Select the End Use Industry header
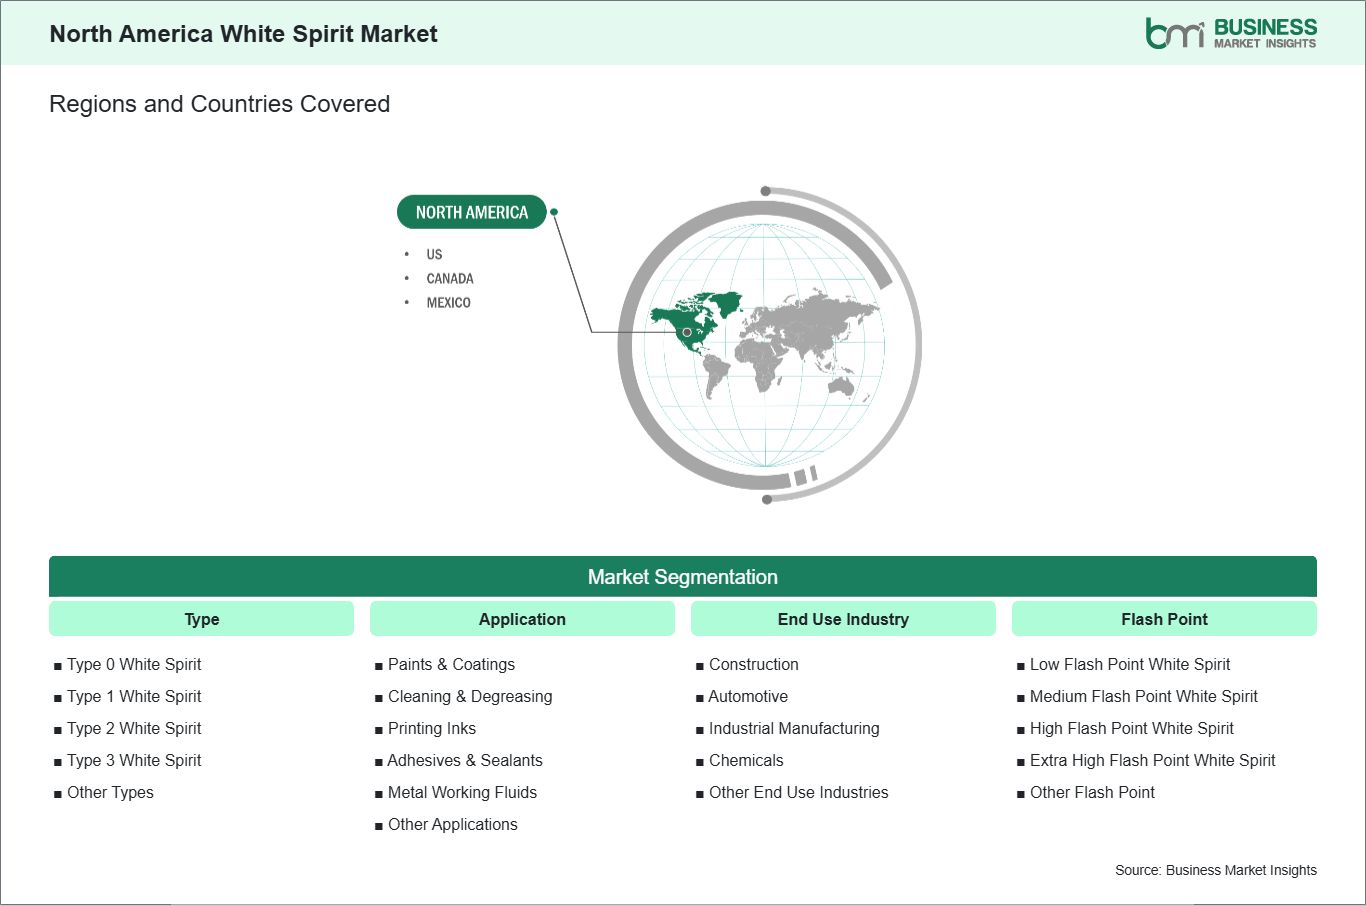The width and height of the screenshot is (1366, 906). coord(843,619)
